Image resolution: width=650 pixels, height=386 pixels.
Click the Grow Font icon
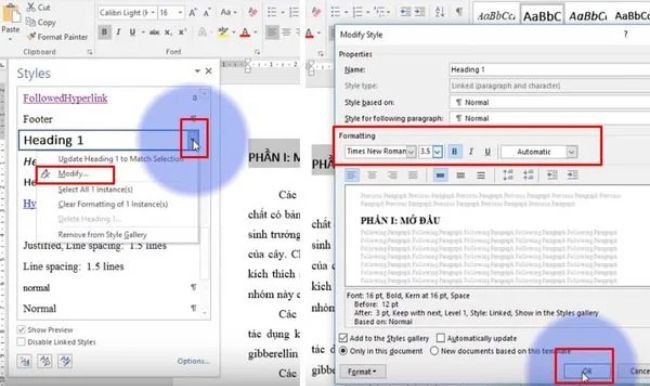point(193,13)
